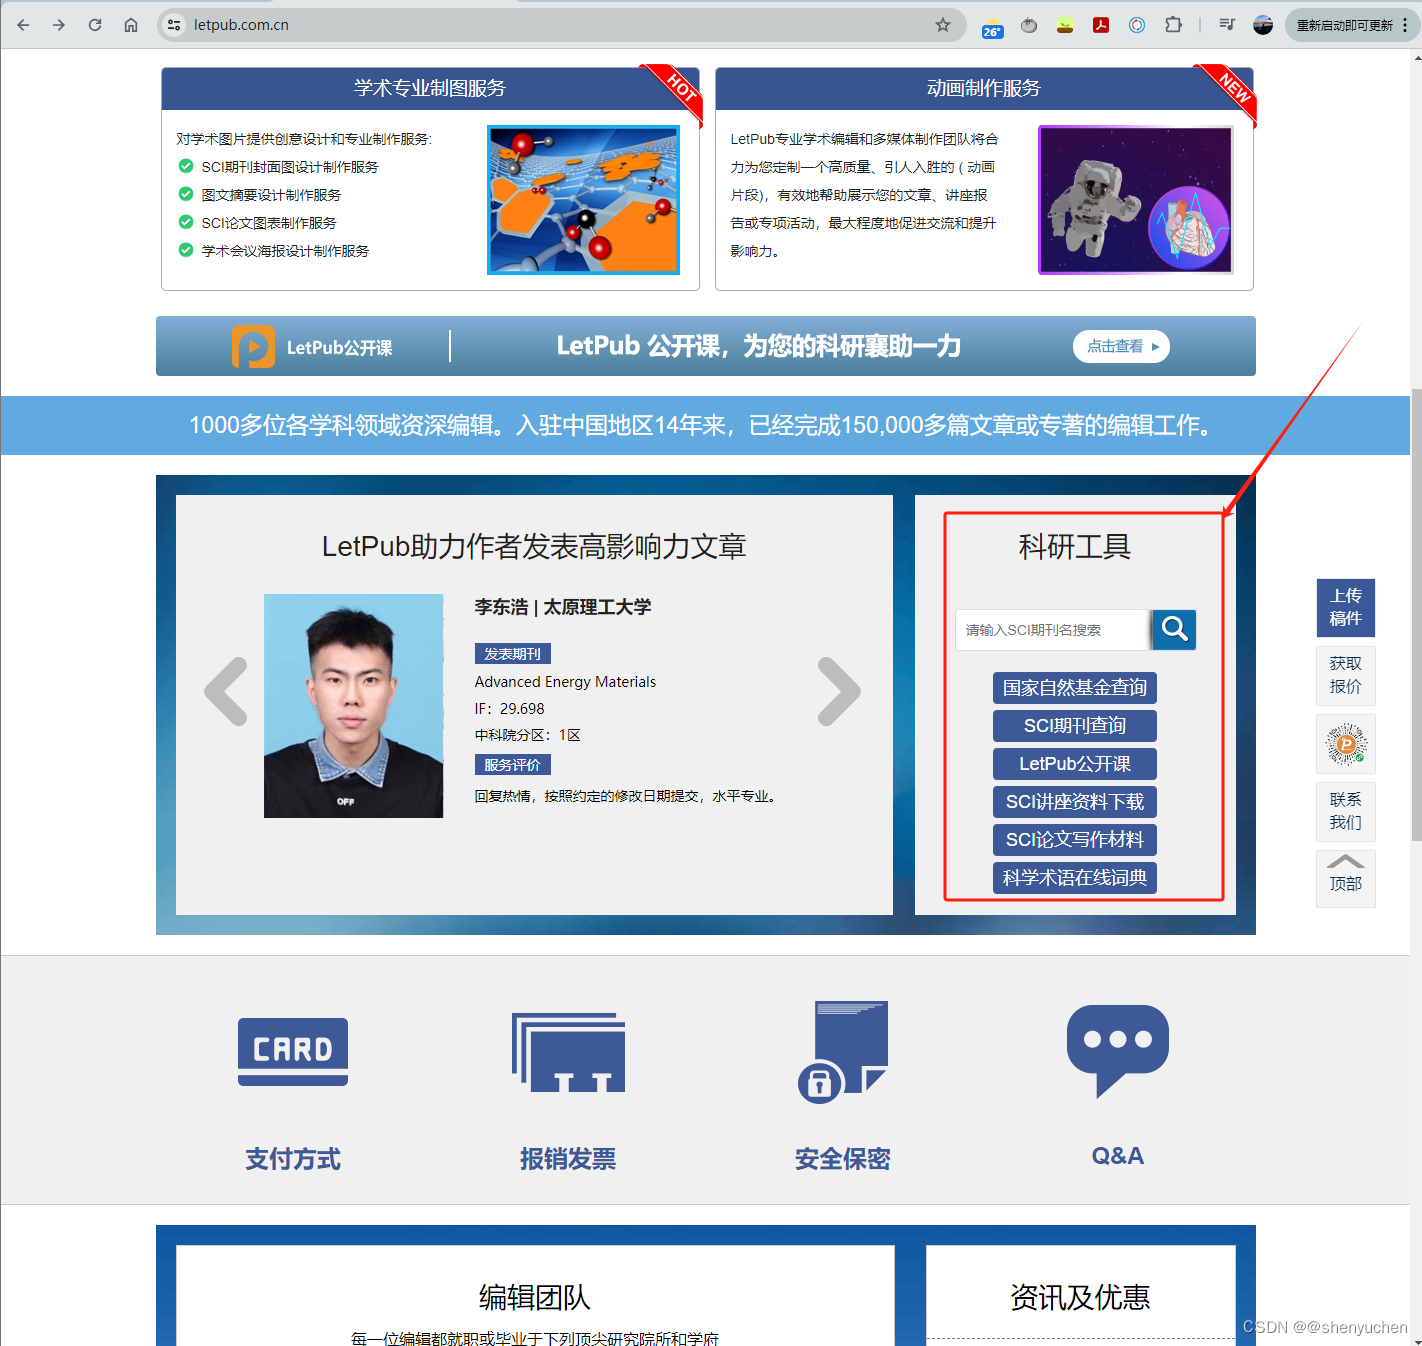Viewport: 1422px width, 1346px height.
Task: Click the 资讯及优惠 section heading
Action: click(1080, 1297)
